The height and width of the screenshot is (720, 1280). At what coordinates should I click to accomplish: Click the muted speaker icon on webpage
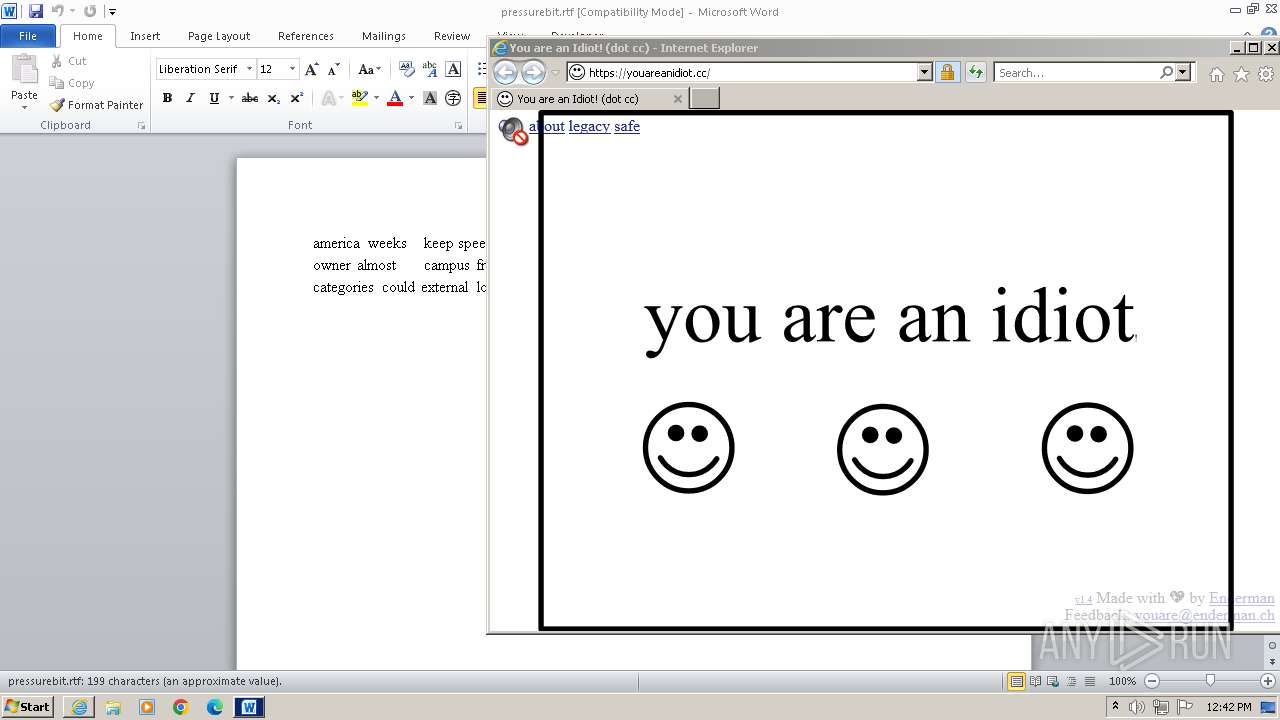coord(513,131)
